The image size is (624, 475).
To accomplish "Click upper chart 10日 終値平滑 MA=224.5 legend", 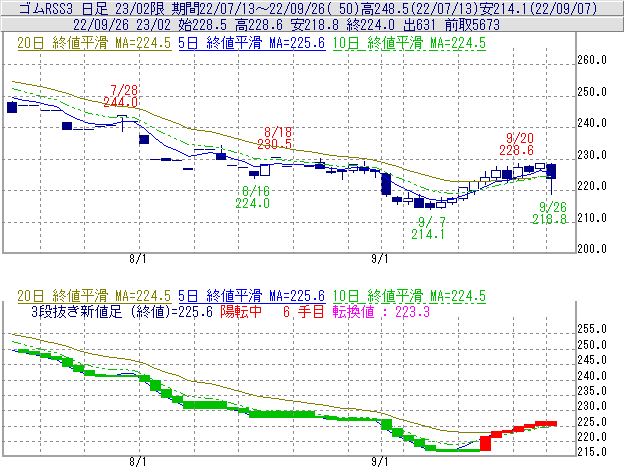I will click(409, 43).
